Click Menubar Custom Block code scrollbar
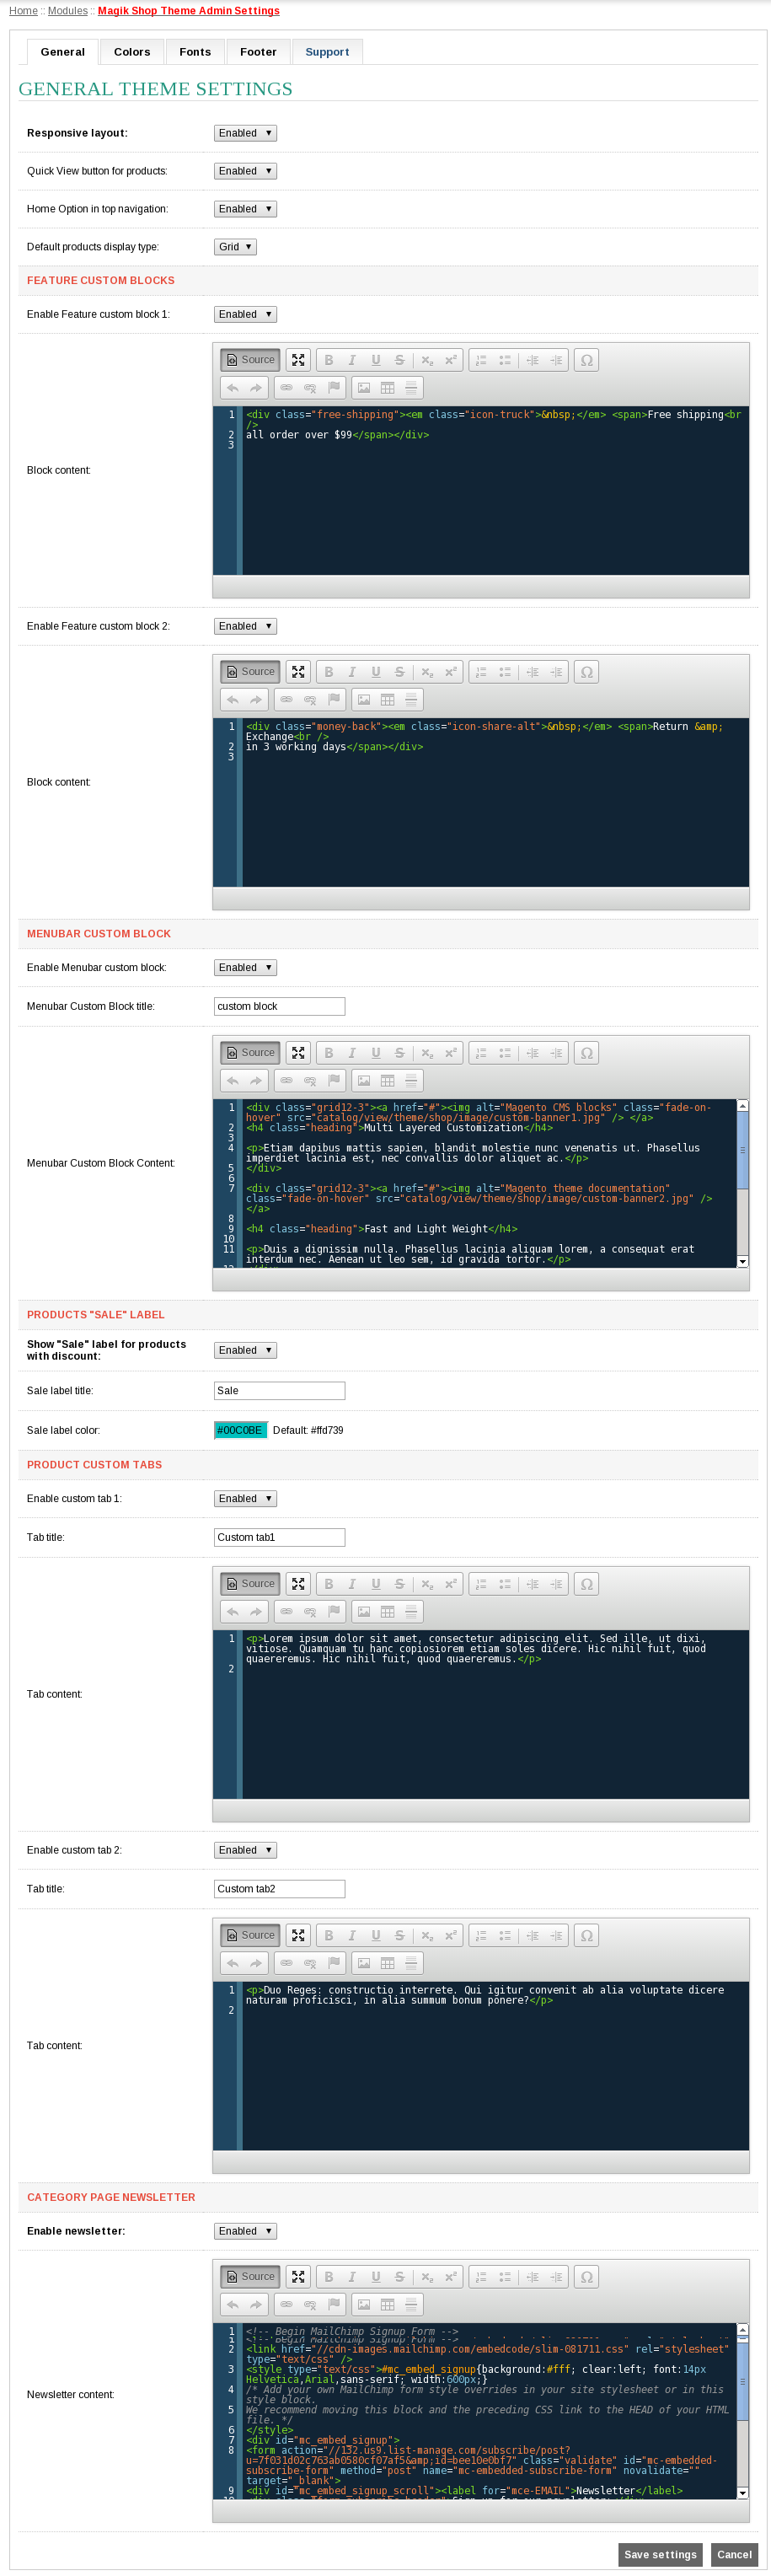This screenshot has width=771, height=2576. coord(743,1184)
